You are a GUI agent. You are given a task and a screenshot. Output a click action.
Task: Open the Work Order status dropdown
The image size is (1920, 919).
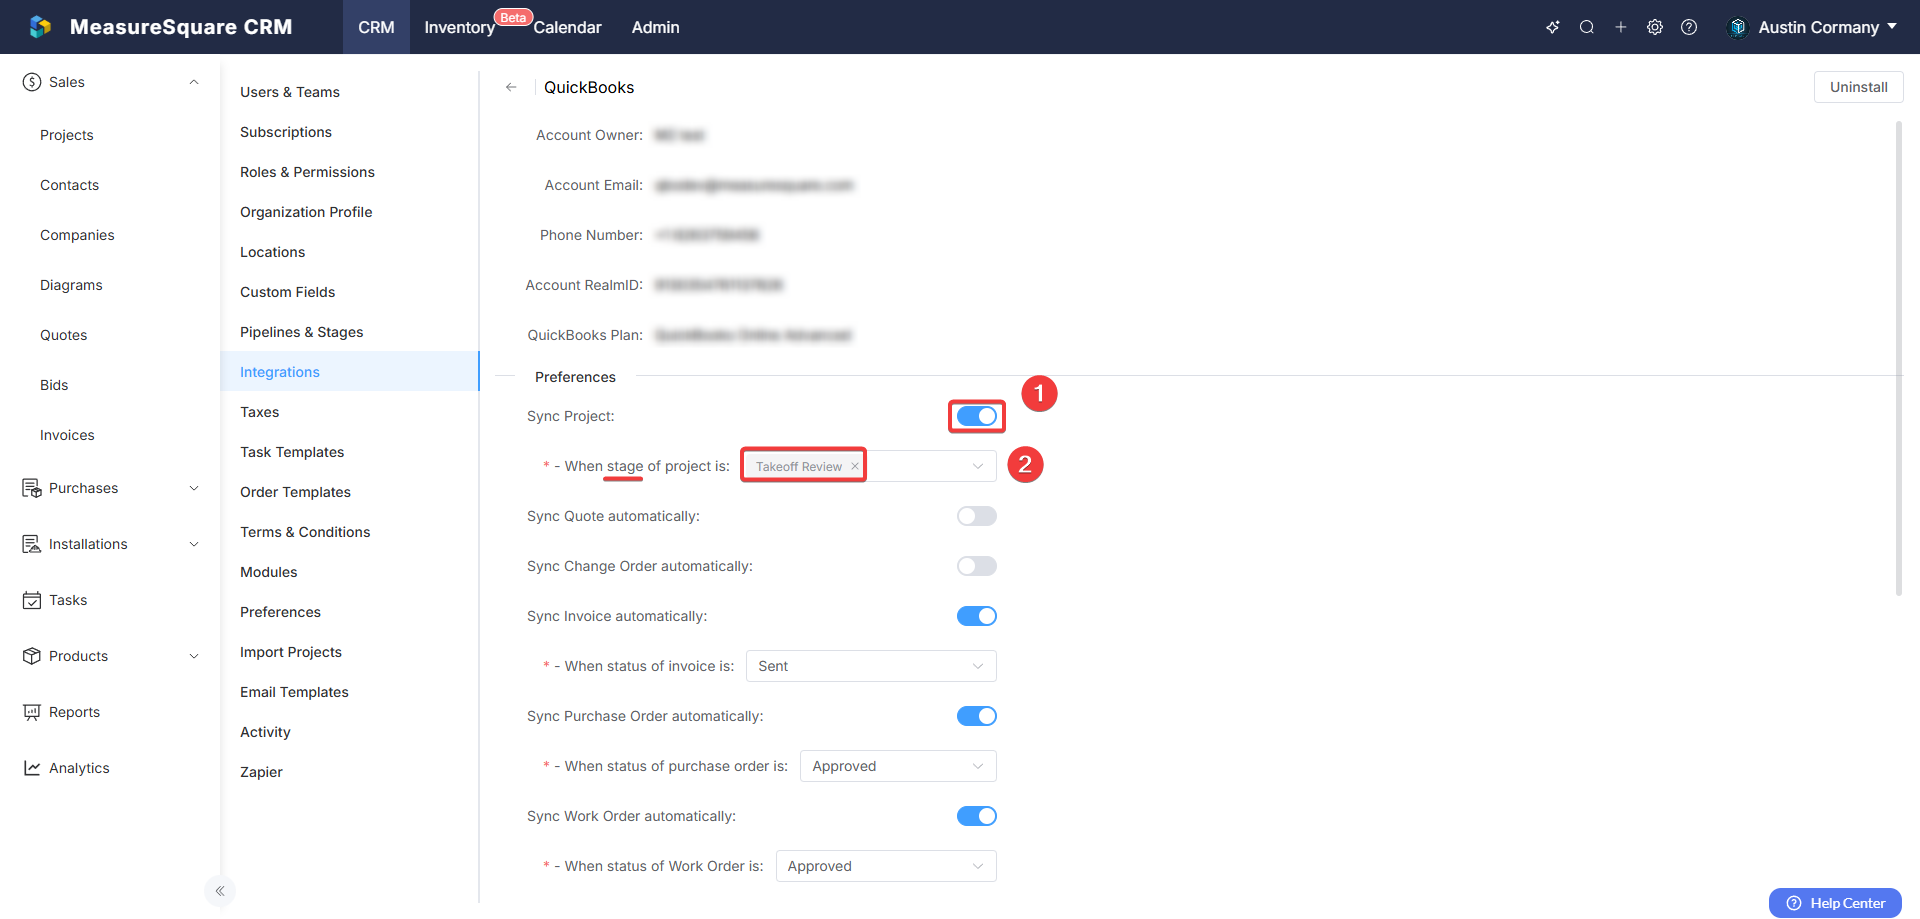tap(886, 866)
